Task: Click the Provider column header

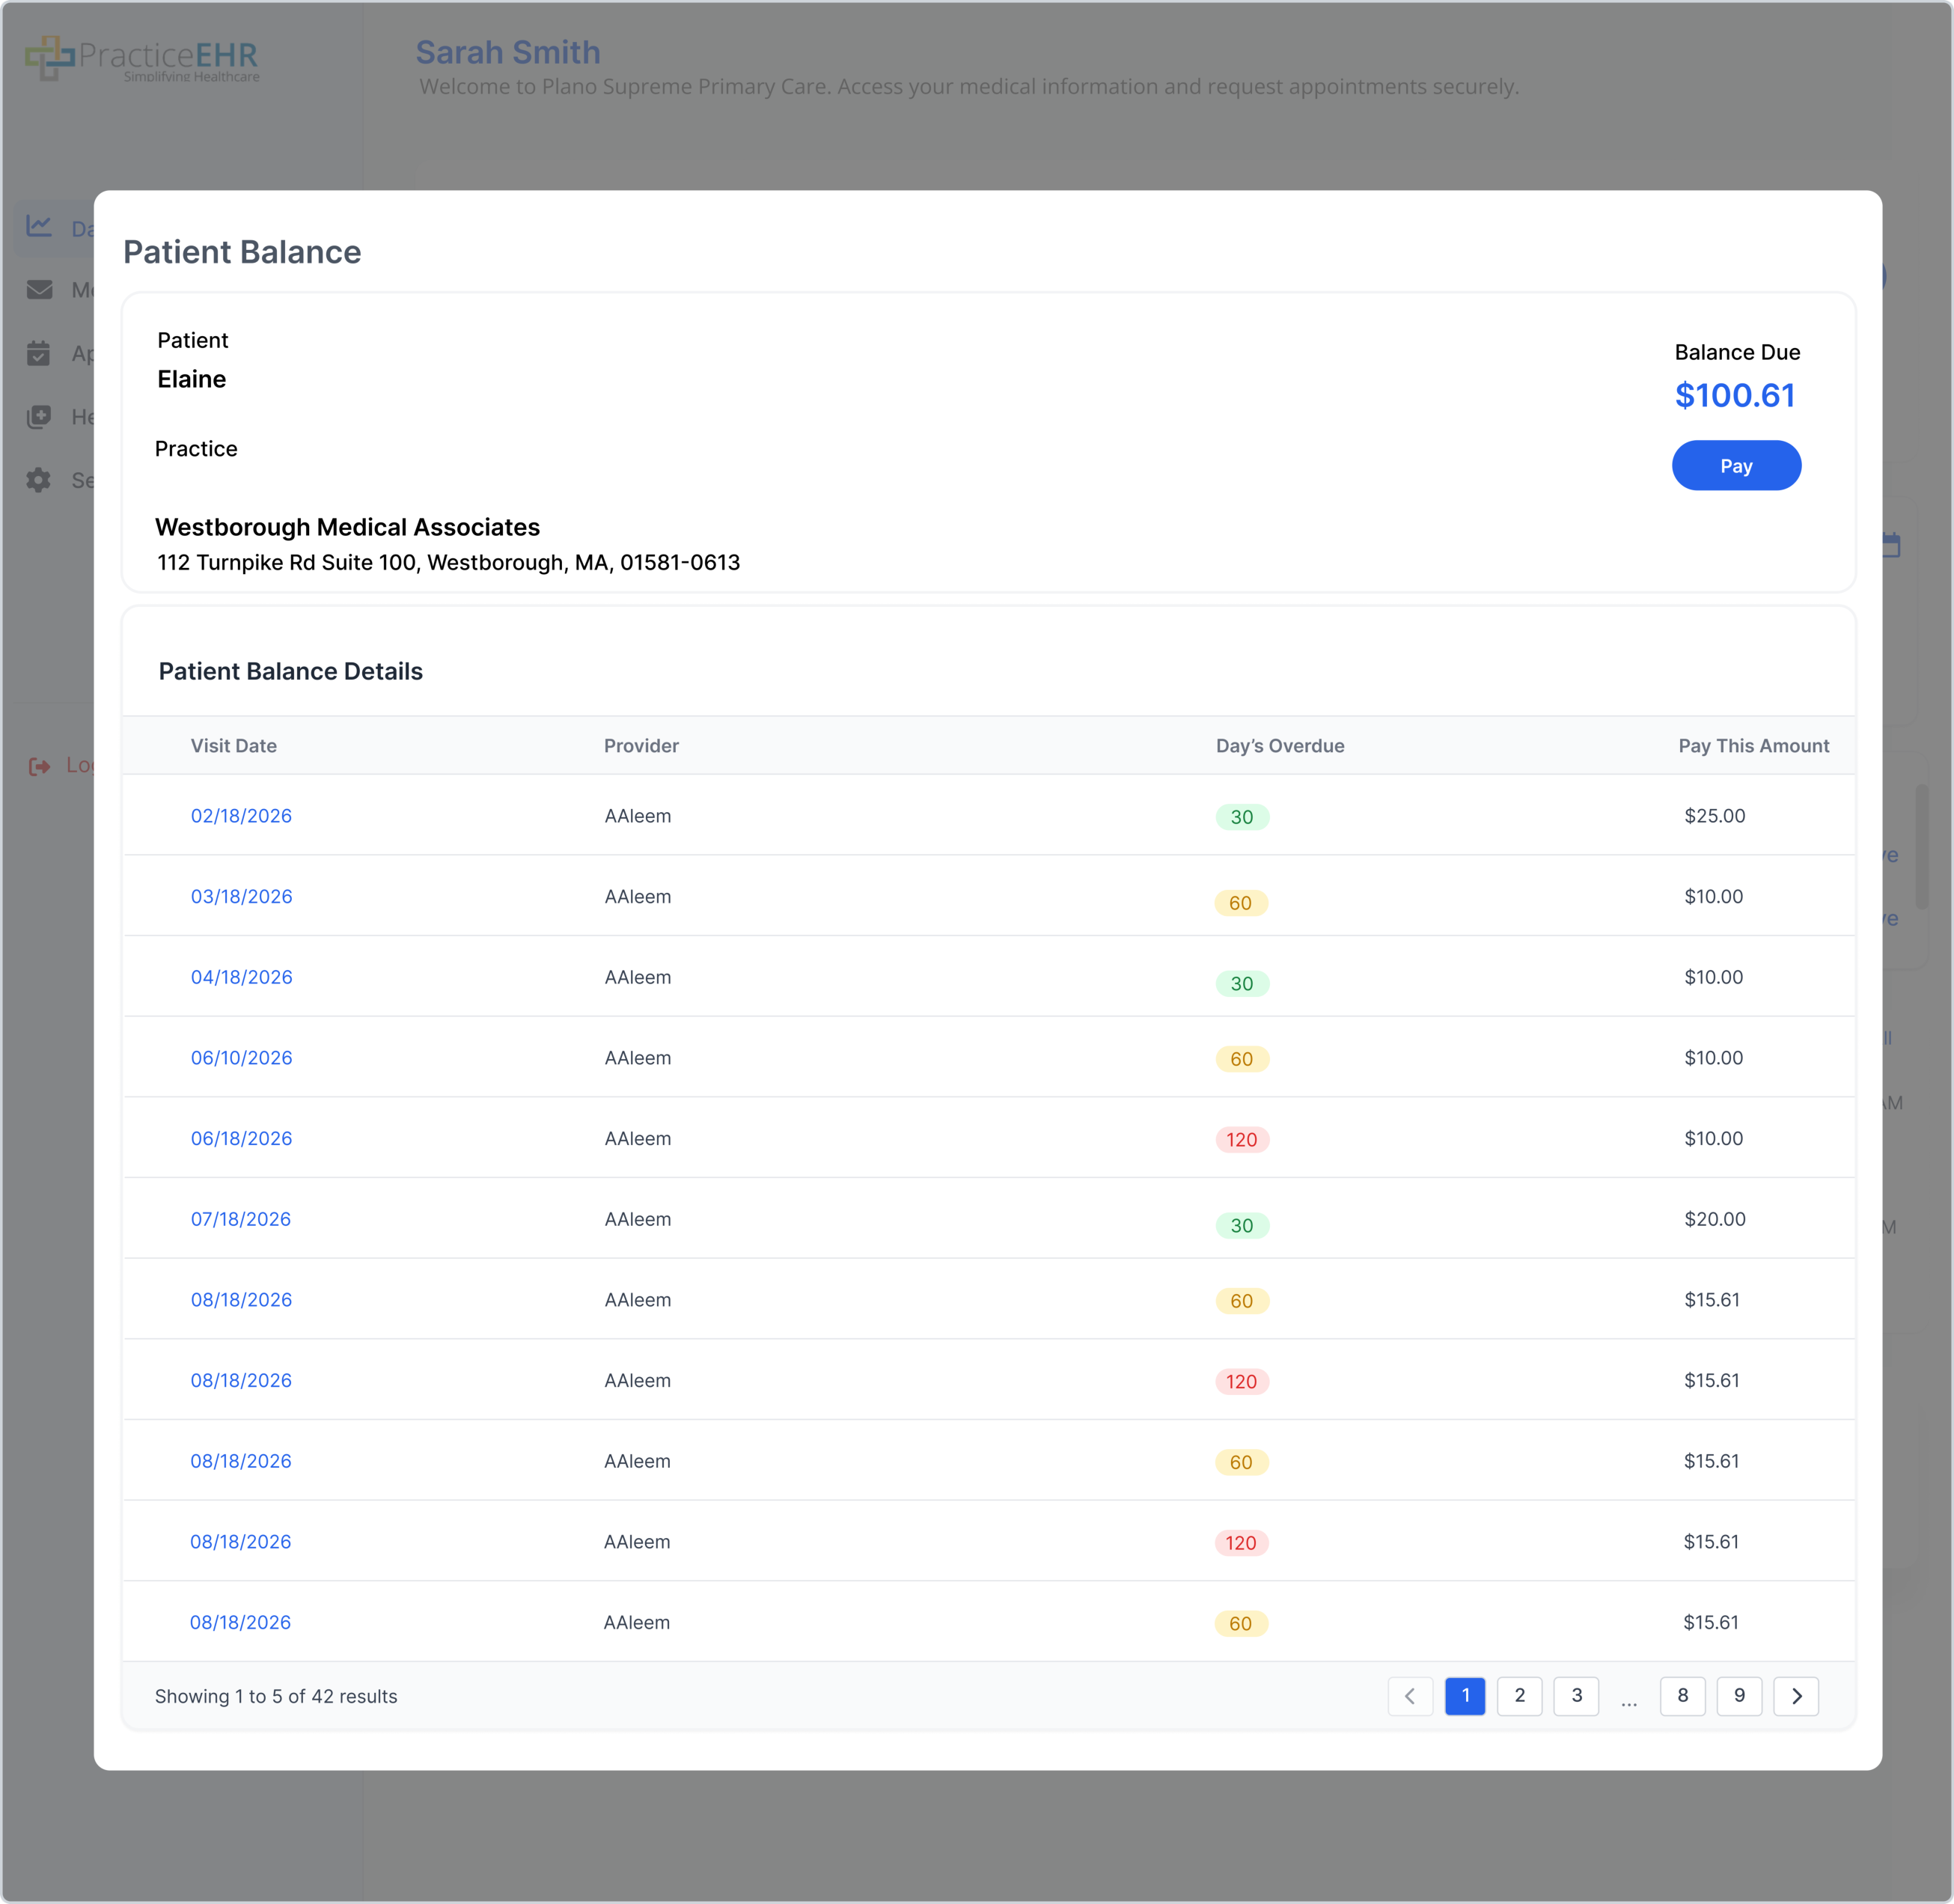Action: point(641,746)
